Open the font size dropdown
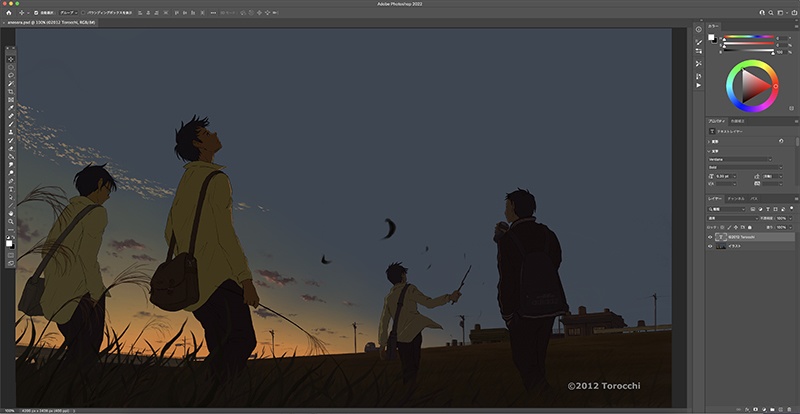Image resolution: width=800 pixels, height=414 pixels. click(x=735, y=176)
